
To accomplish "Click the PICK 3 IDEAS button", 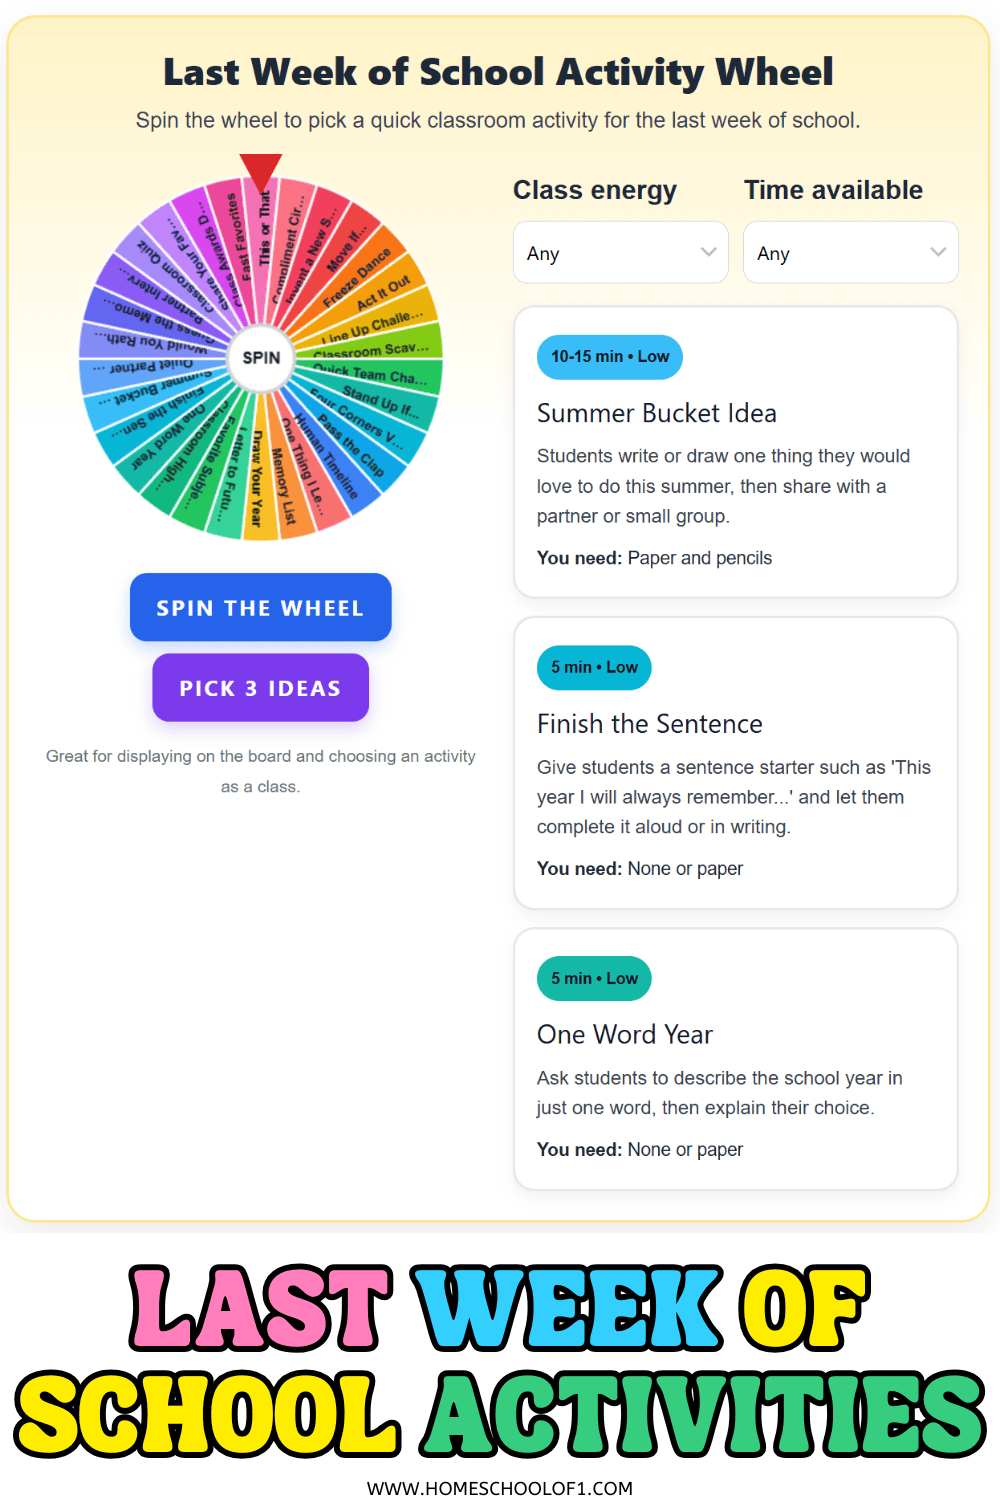I will pos(260,687).
